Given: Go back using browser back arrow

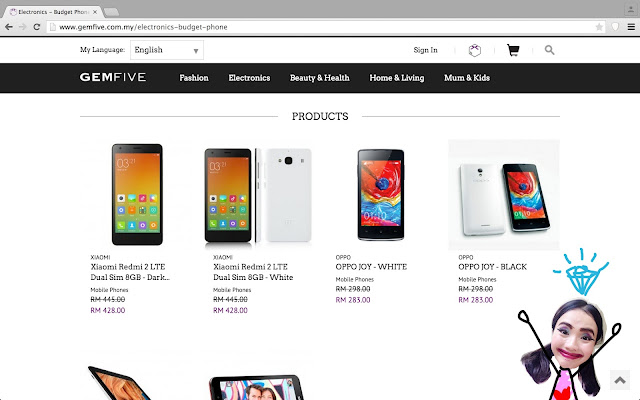Looking at the screenshot, I should [9, 26].
